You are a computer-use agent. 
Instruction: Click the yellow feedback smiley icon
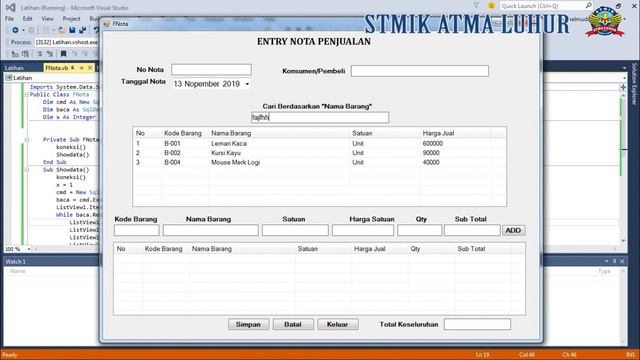pos(491,5)
